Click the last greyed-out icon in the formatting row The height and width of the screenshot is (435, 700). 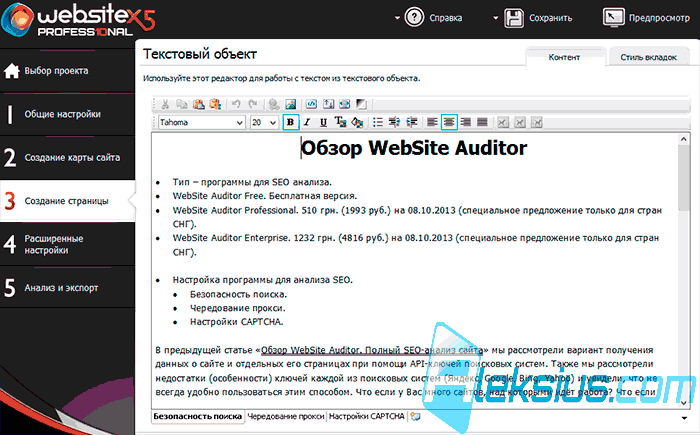(537, 122)
